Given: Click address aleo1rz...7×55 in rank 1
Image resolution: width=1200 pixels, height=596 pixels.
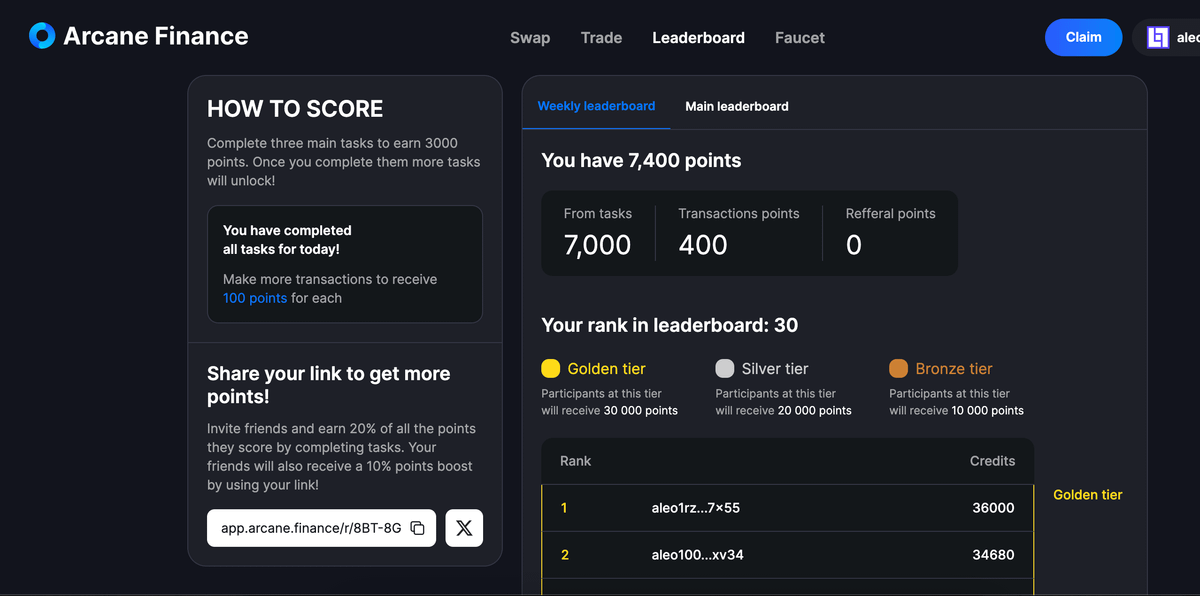Looking at the screenshot, I should 695,508.
